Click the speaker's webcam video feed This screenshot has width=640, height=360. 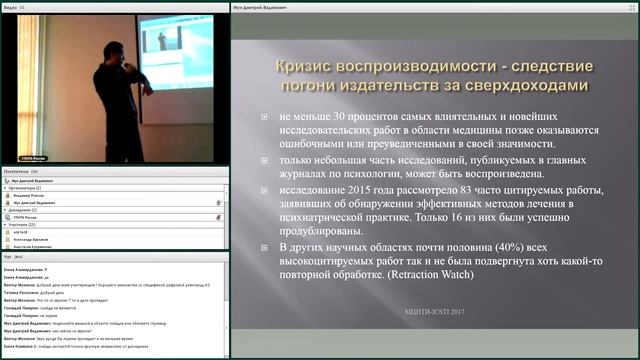(116, 89)
